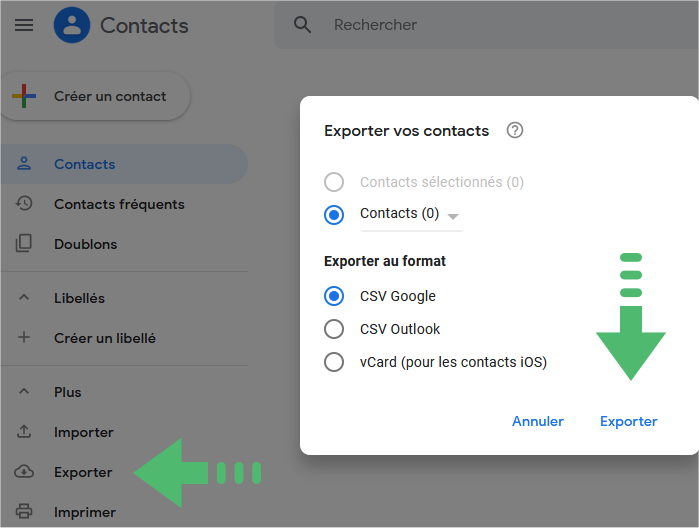
Task: Collapse the Plus section chevron
Action: click(24, 391)
